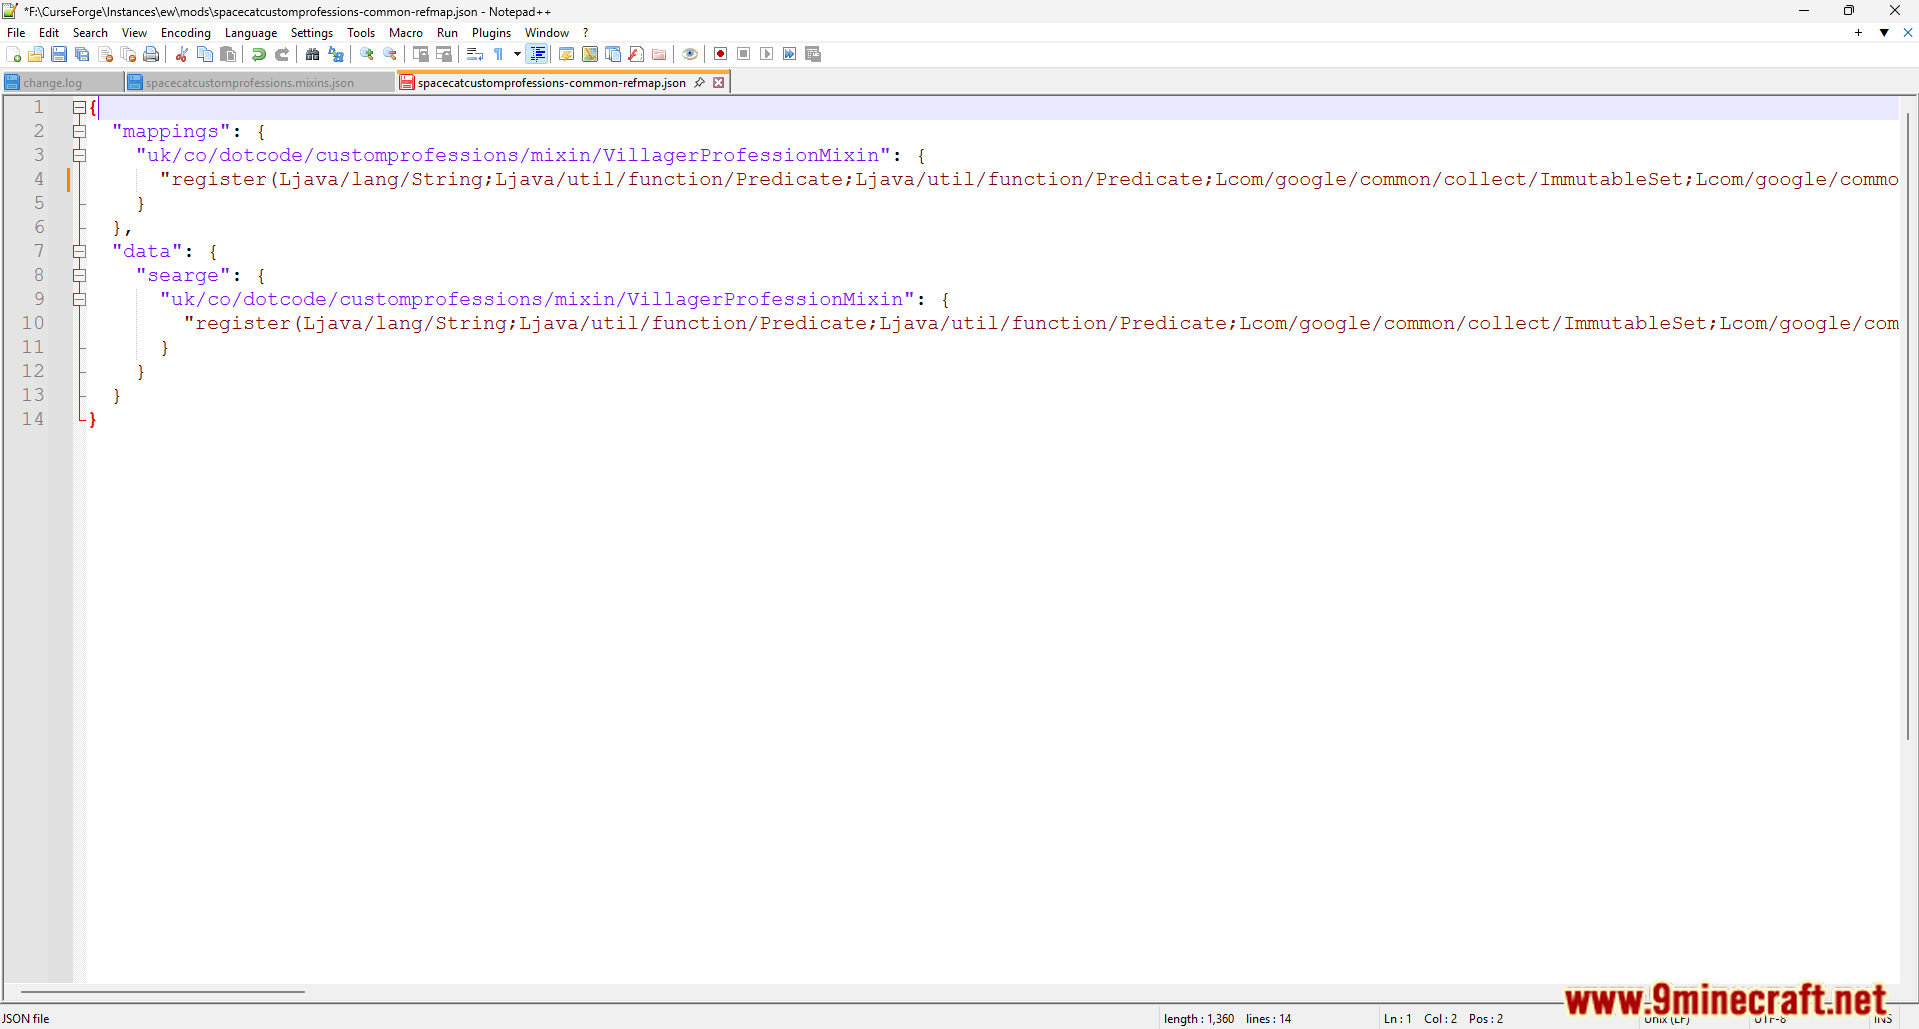This screenshot has width=1919, height=1029.
Task: Collapse the root fold on line 1
Action: [x=79, y=107]
